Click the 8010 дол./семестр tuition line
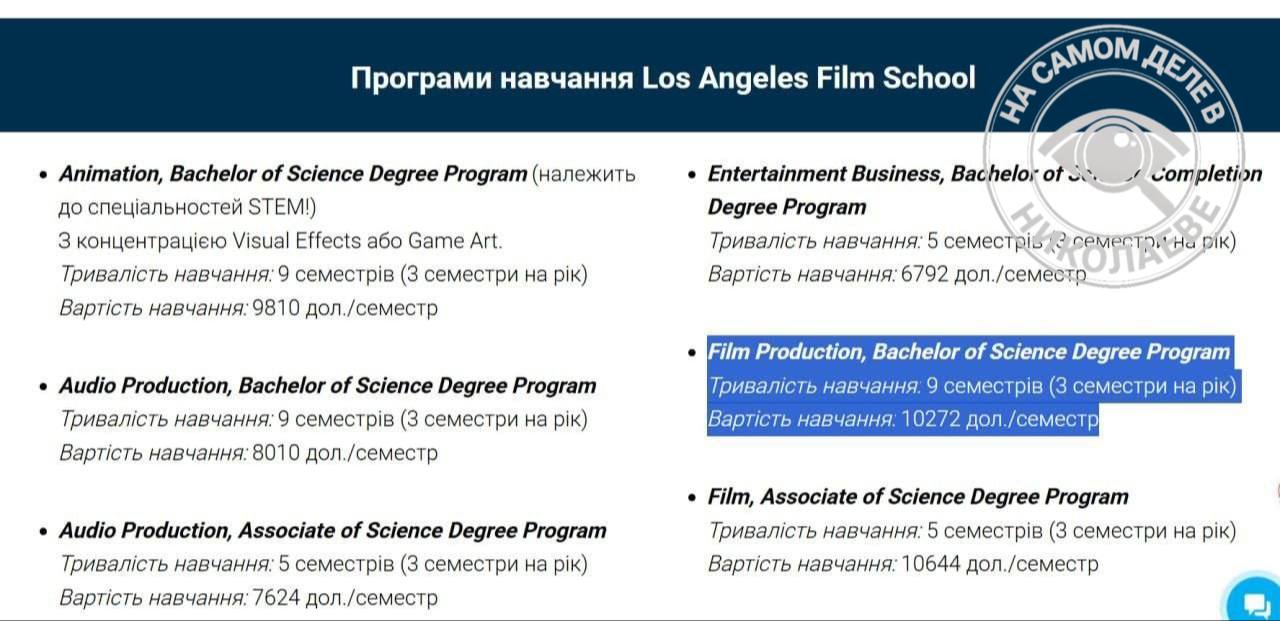This screenshot has width=1280, height=621. pyautogui.click(x=248, y=453)
